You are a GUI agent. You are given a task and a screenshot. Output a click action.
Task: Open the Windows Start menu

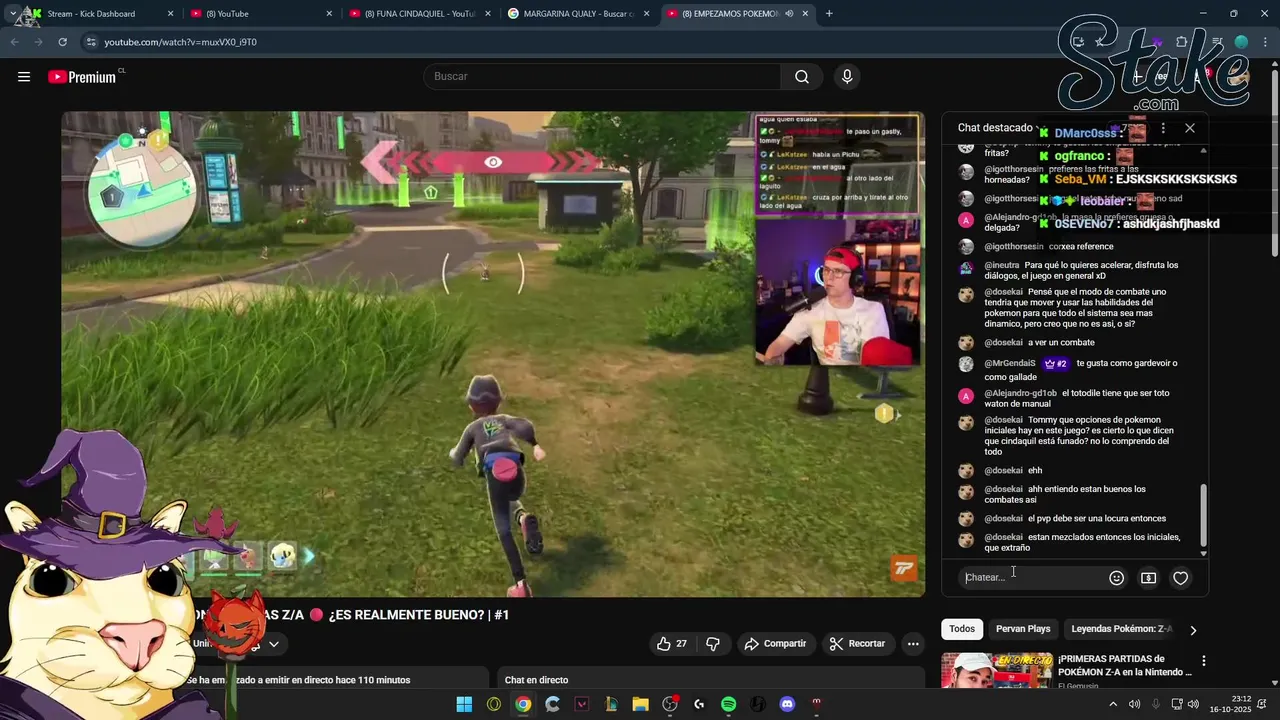(464, 704)
